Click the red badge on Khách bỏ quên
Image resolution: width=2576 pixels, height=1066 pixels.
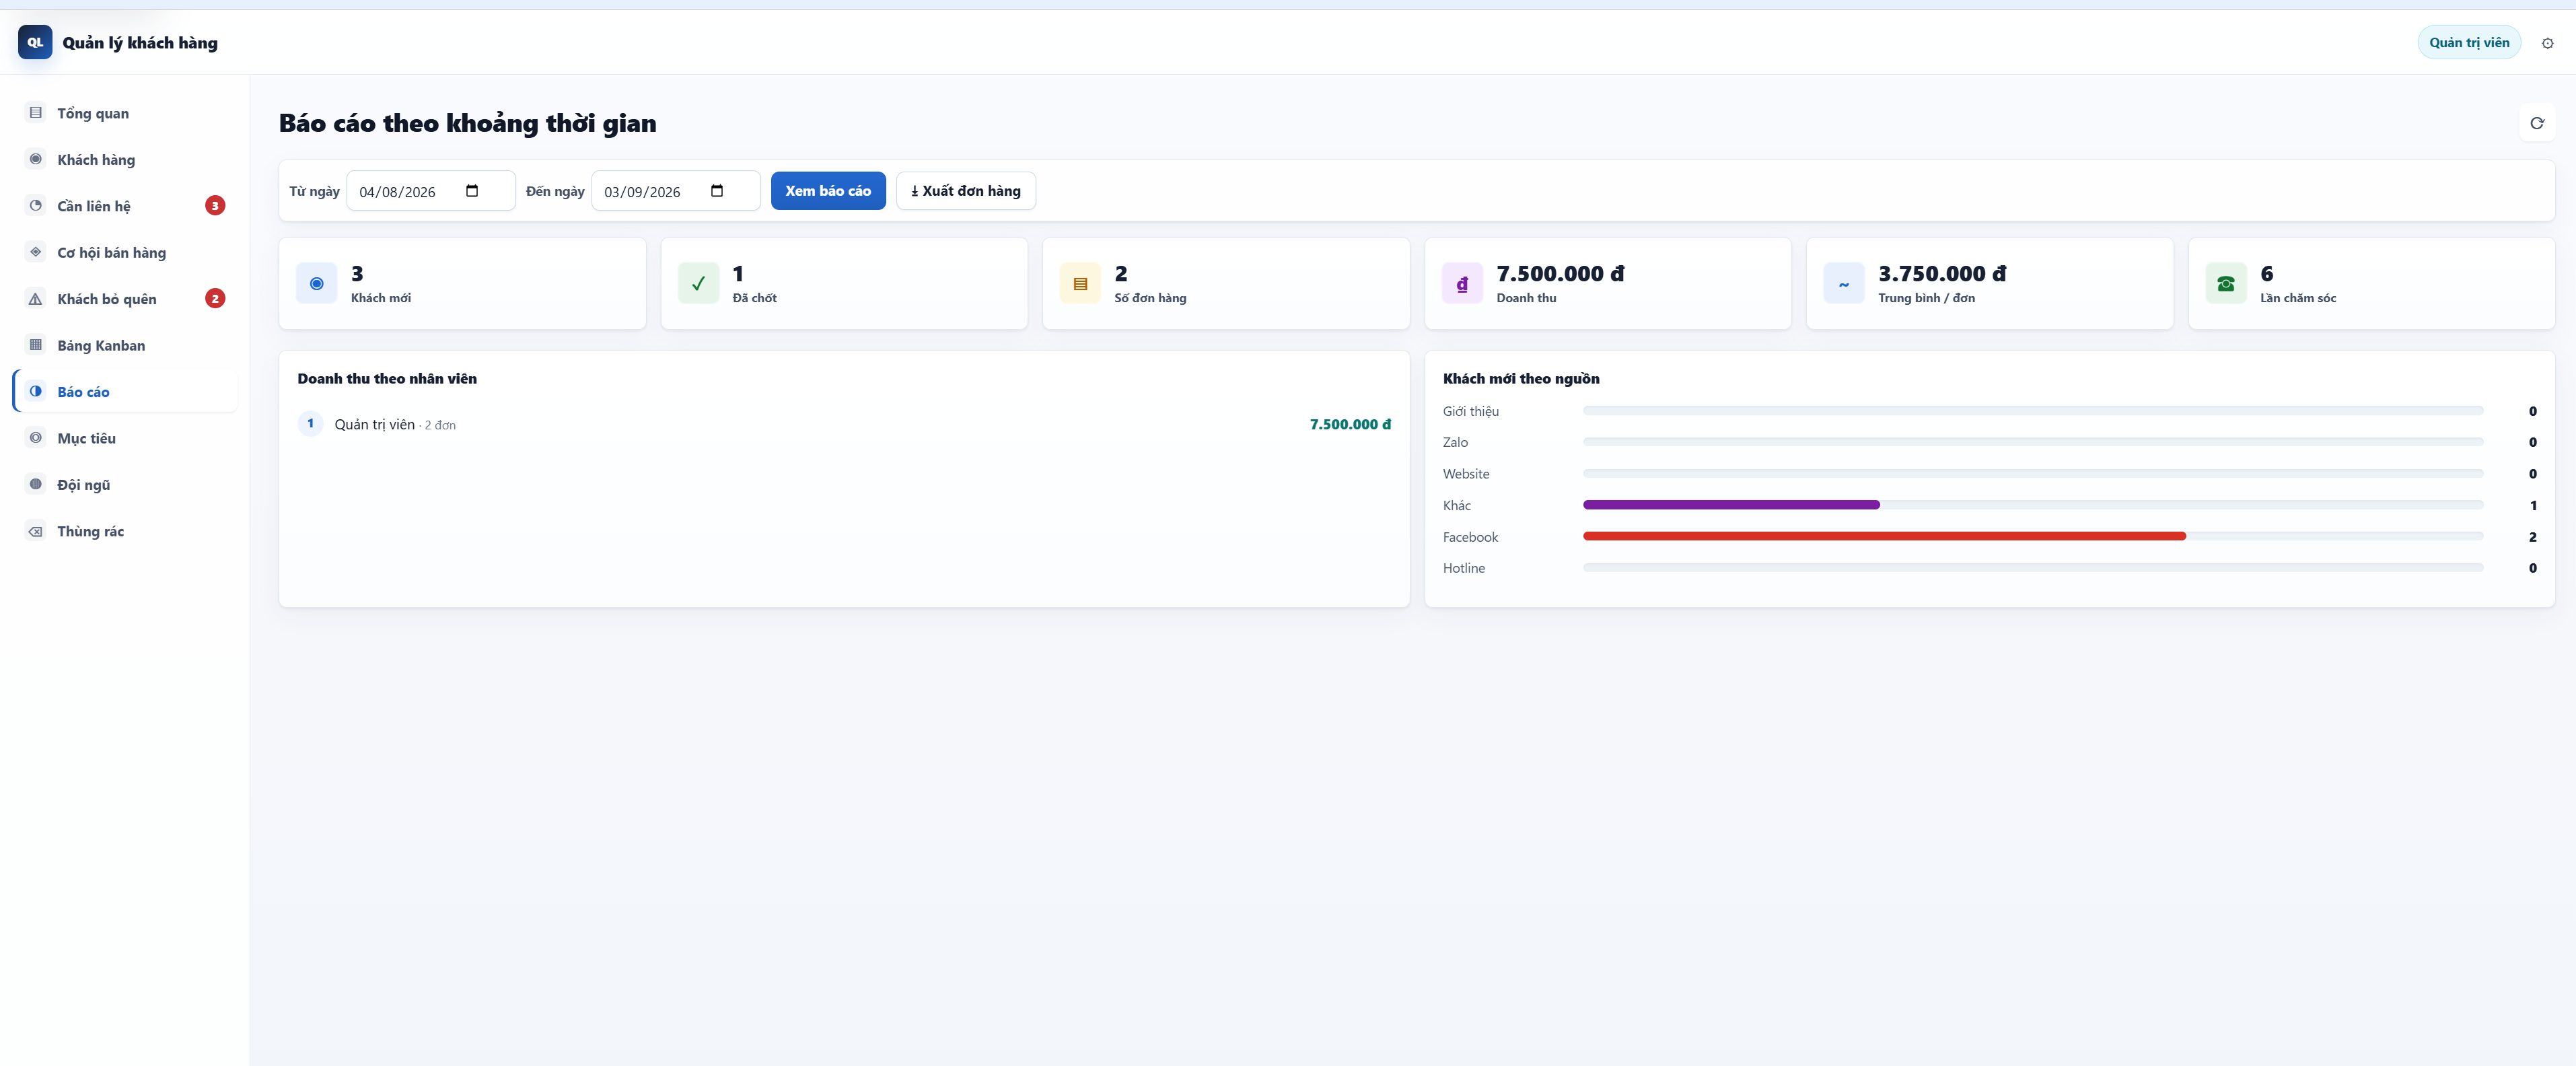[215, 299]
